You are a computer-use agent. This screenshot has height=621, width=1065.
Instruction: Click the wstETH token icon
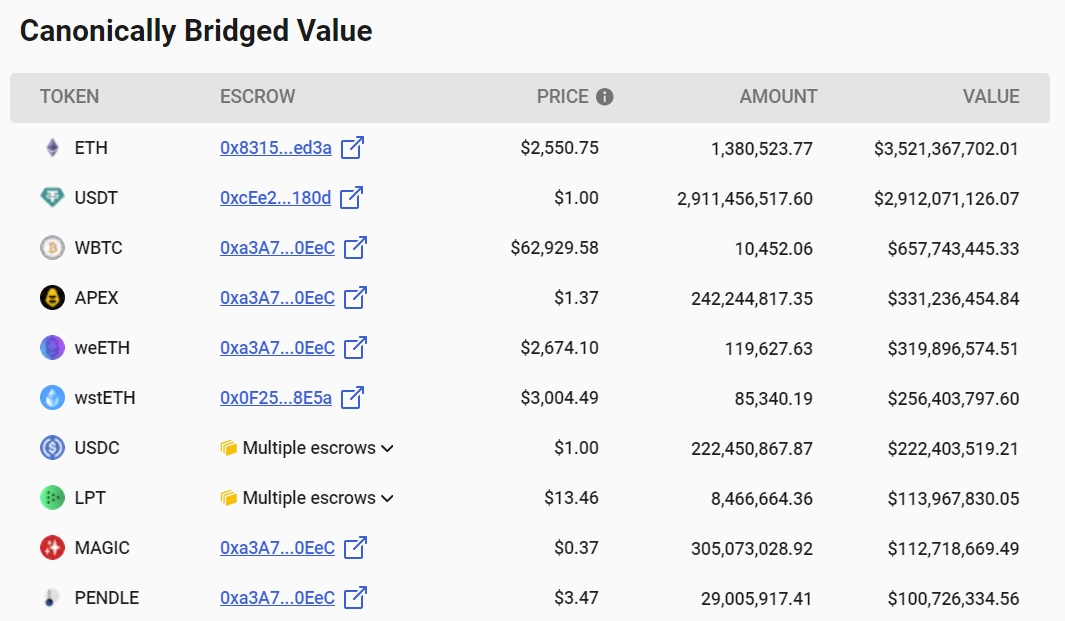(x=52, y=397)
